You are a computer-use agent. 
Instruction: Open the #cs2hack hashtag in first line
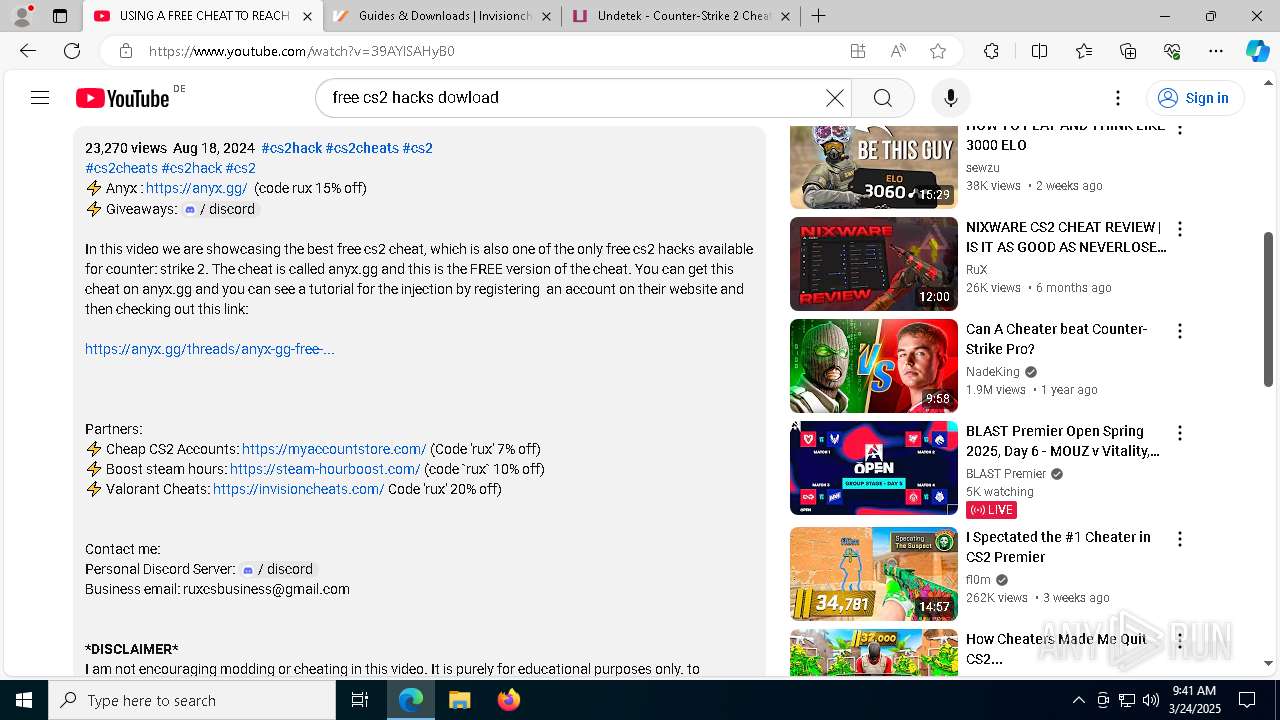(291, 148)
